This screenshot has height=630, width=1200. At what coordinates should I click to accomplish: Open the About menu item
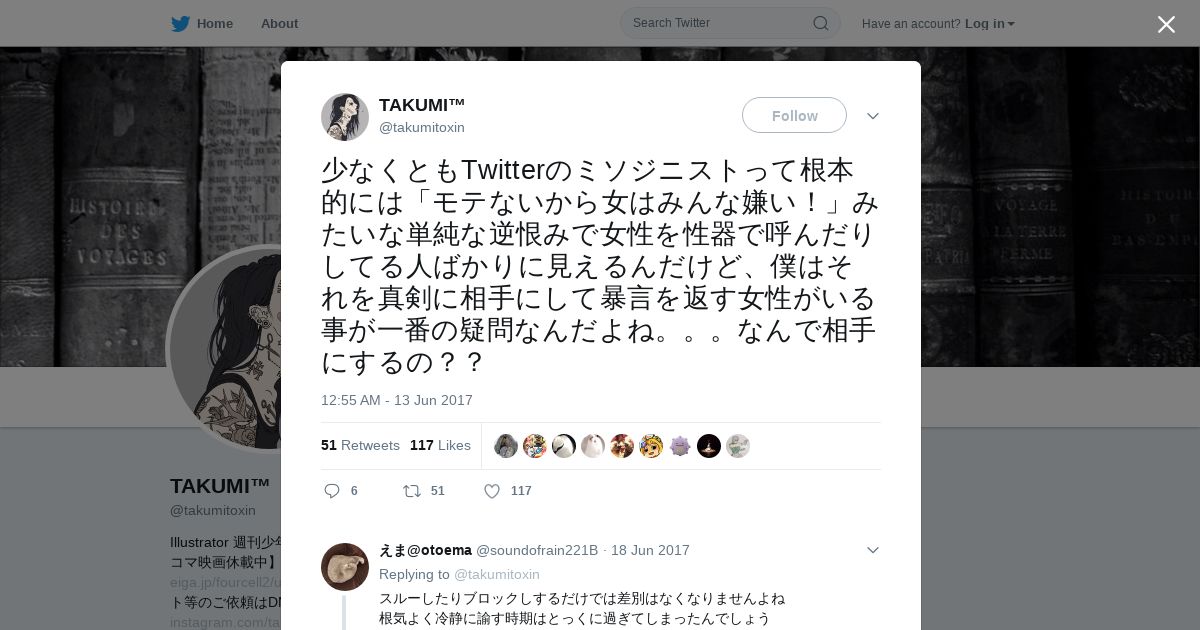coord(279,23)
